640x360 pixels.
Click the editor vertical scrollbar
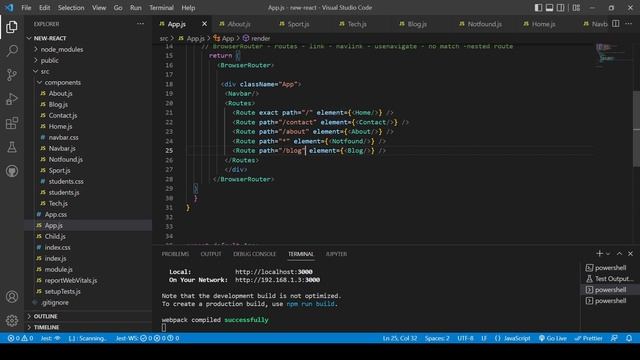[x=636, y=129]
